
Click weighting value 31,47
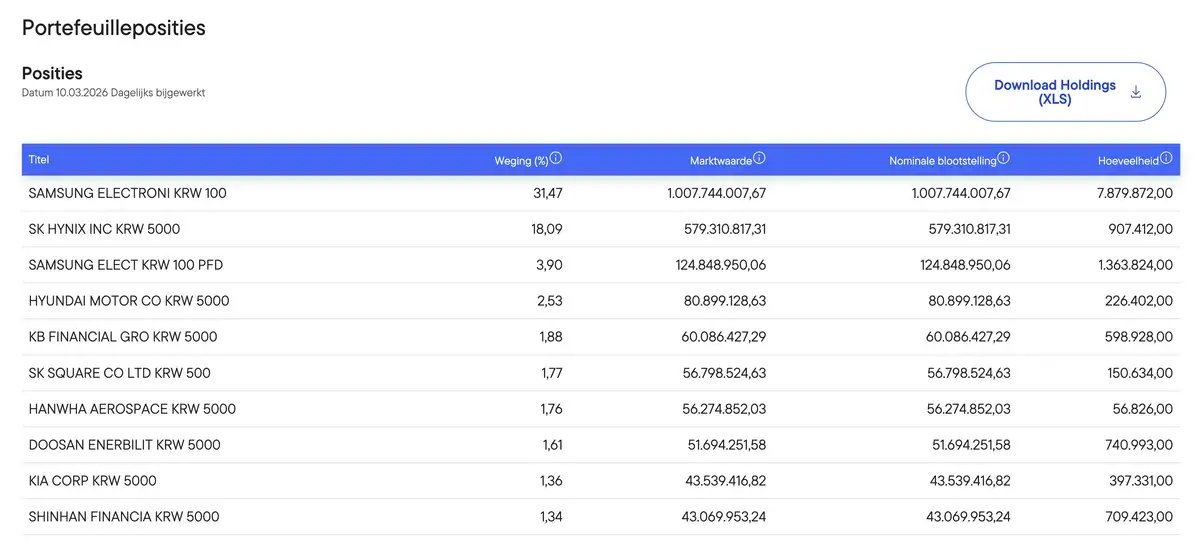[x=546, y=193]
